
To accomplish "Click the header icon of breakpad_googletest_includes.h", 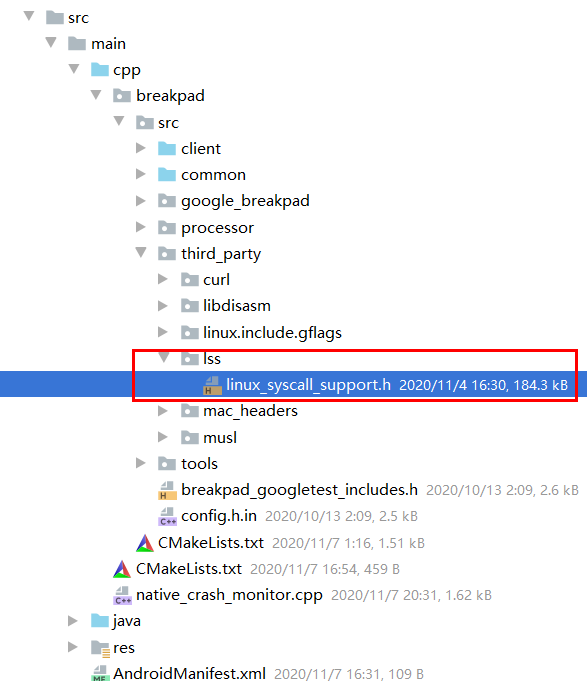I will pos(167,490).
